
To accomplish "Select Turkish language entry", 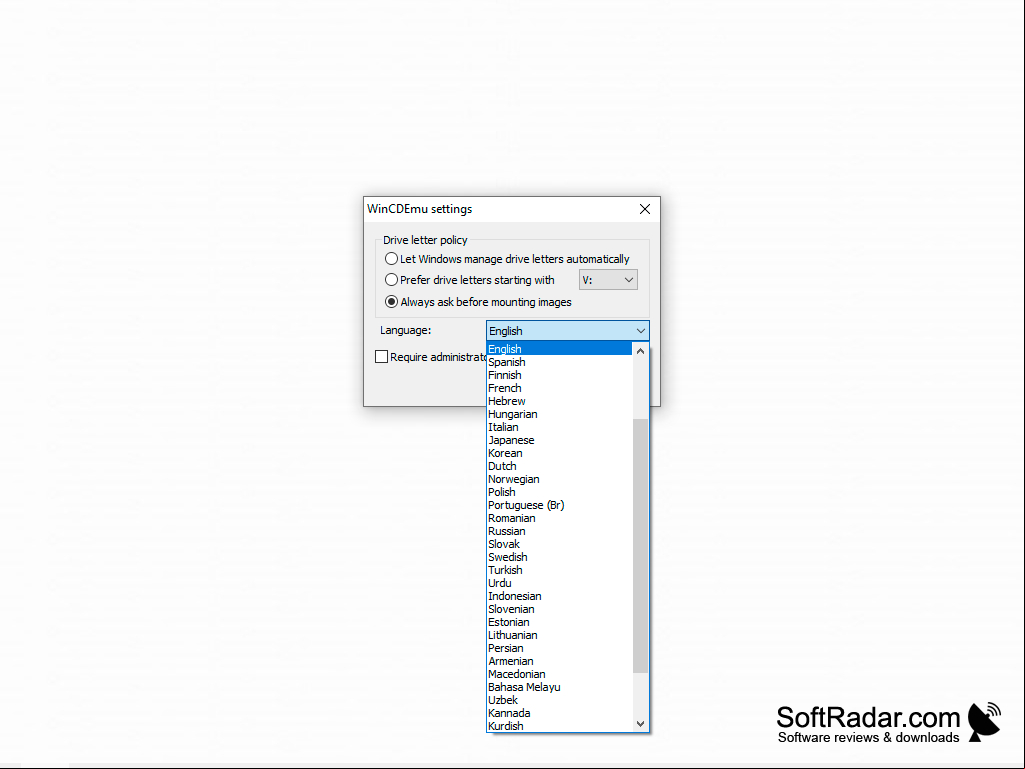I will pyautogui.click(x=560, y=570).
